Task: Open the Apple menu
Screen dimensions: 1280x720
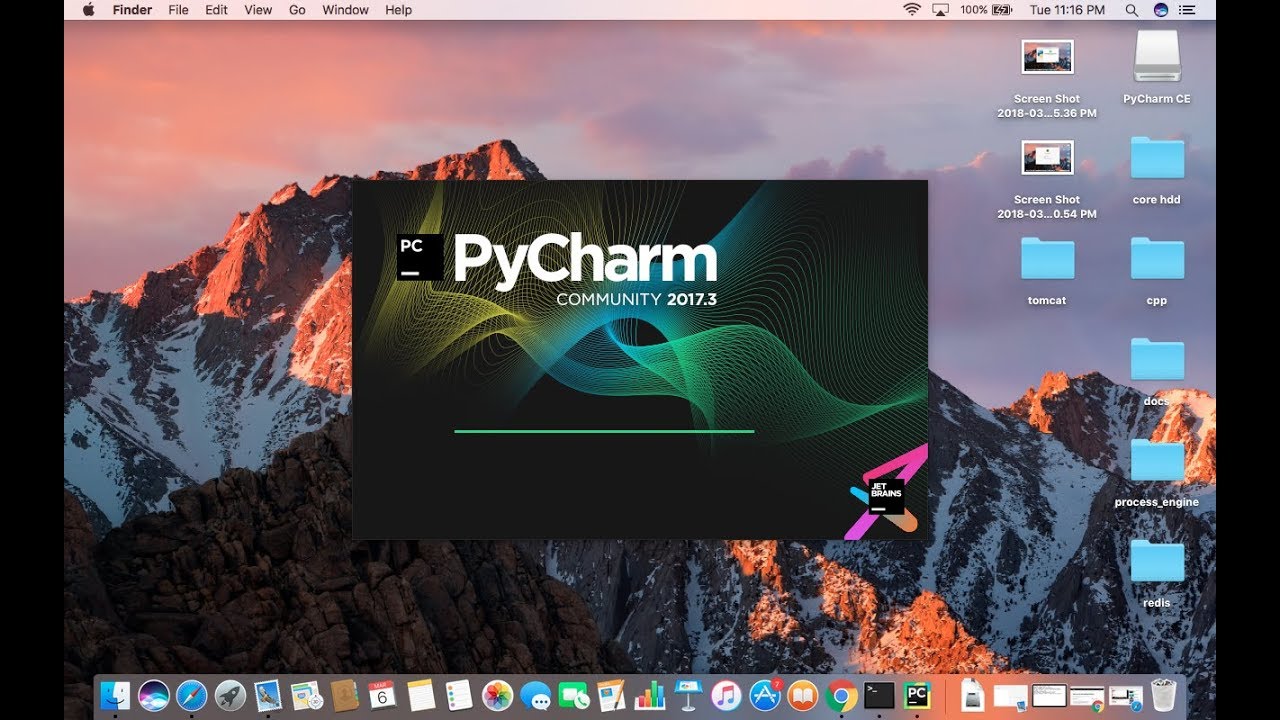Action: coord(88,10)
